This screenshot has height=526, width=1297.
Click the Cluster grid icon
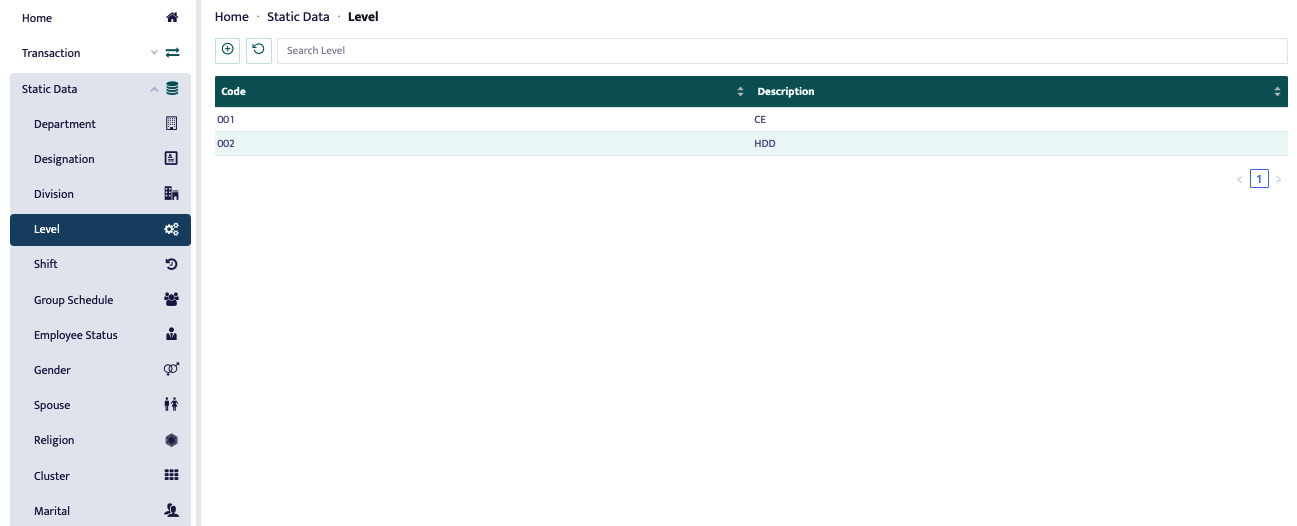171,476
